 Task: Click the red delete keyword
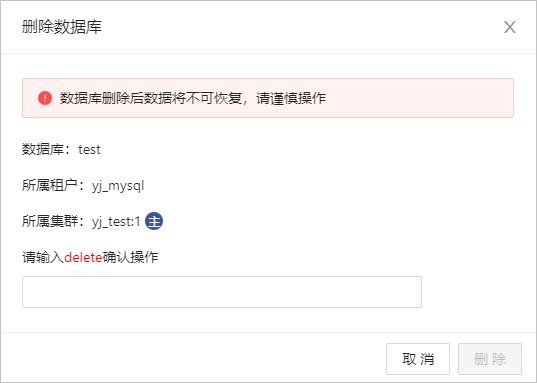pyautogui.click(x=83, y=257)
